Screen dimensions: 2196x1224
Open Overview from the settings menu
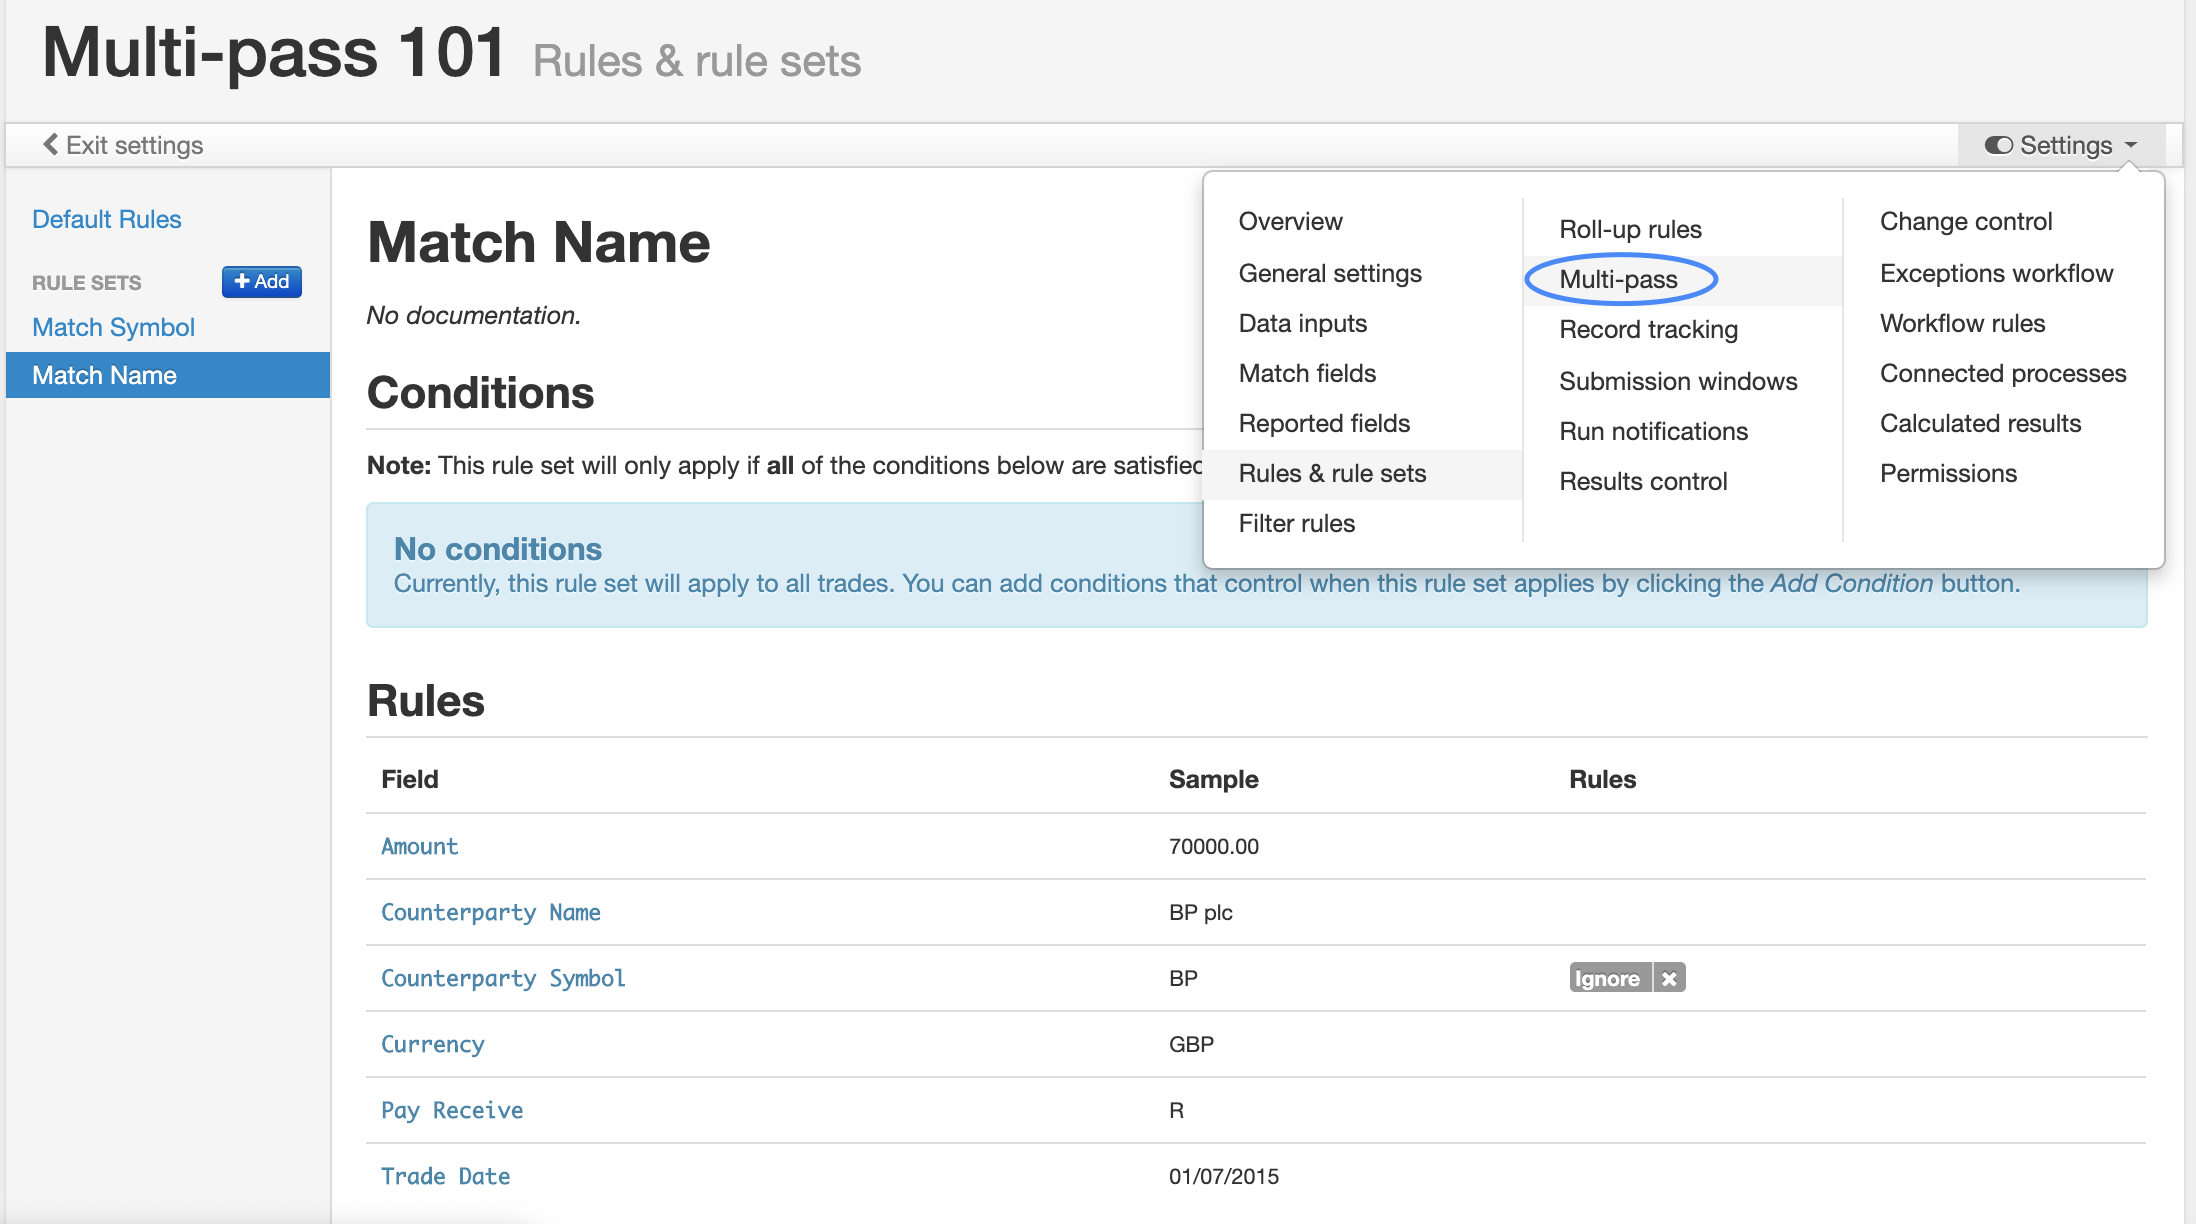(1290, 221)
